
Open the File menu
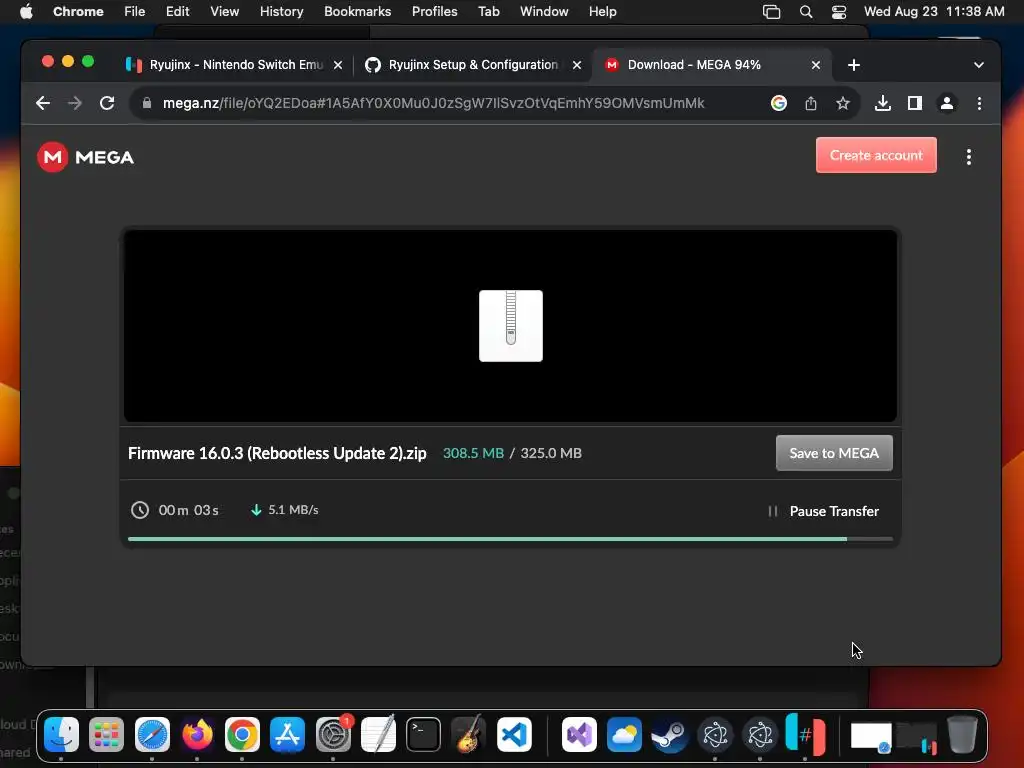(x=135, y=12)
